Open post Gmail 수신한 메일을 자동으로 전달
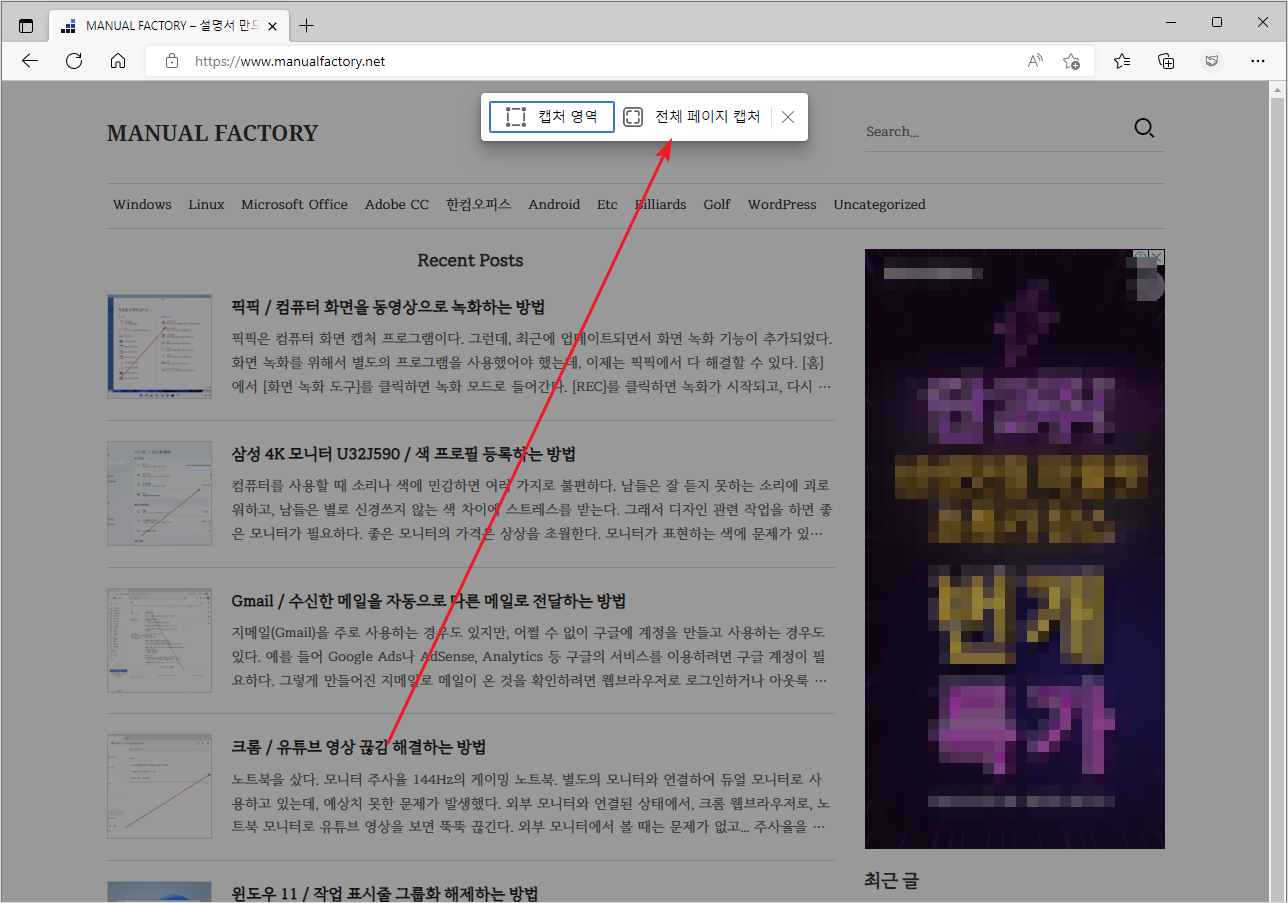 (428, 601)
